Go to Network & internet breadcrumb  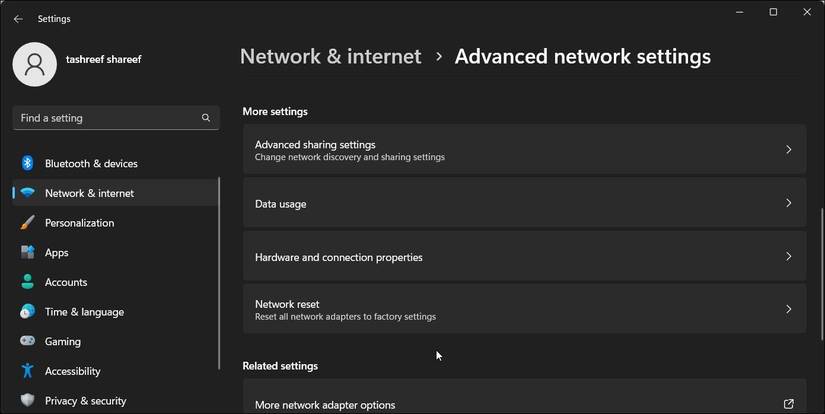click(330, 57)
